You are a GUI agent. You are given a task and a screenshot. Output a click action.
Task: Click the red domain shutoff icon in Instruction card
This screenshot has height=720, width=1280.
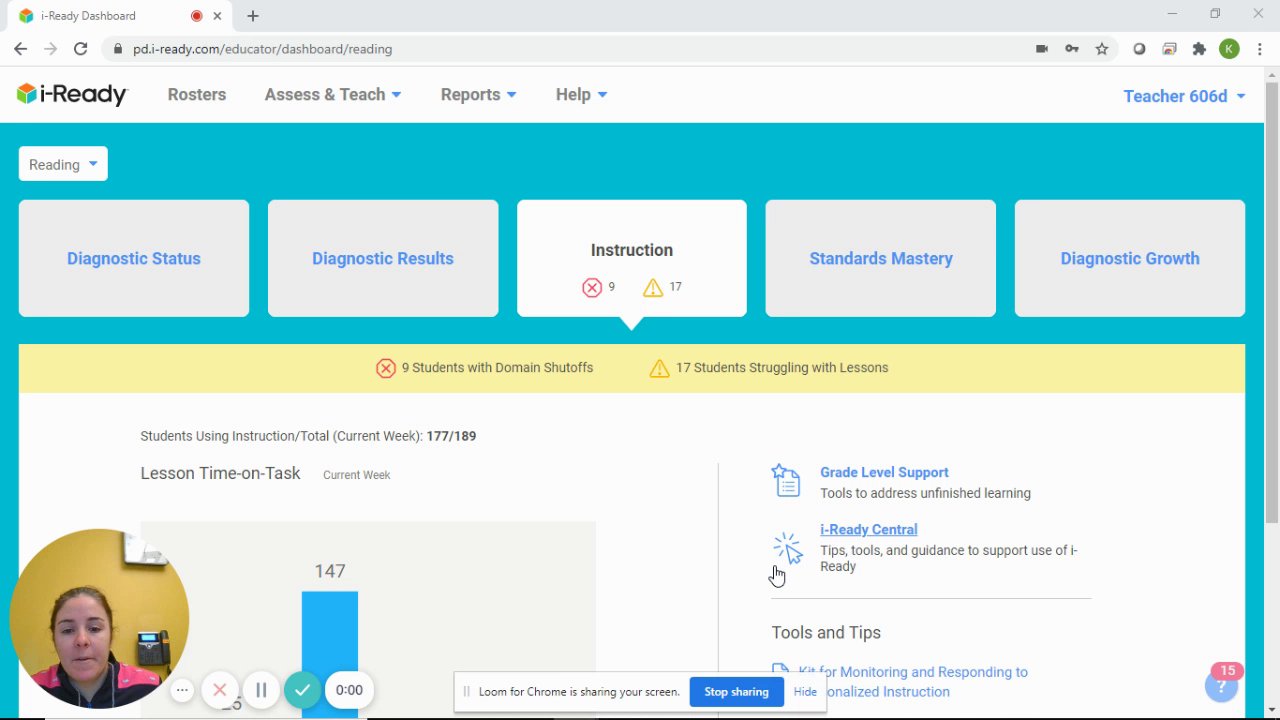(x=592, y=287)
